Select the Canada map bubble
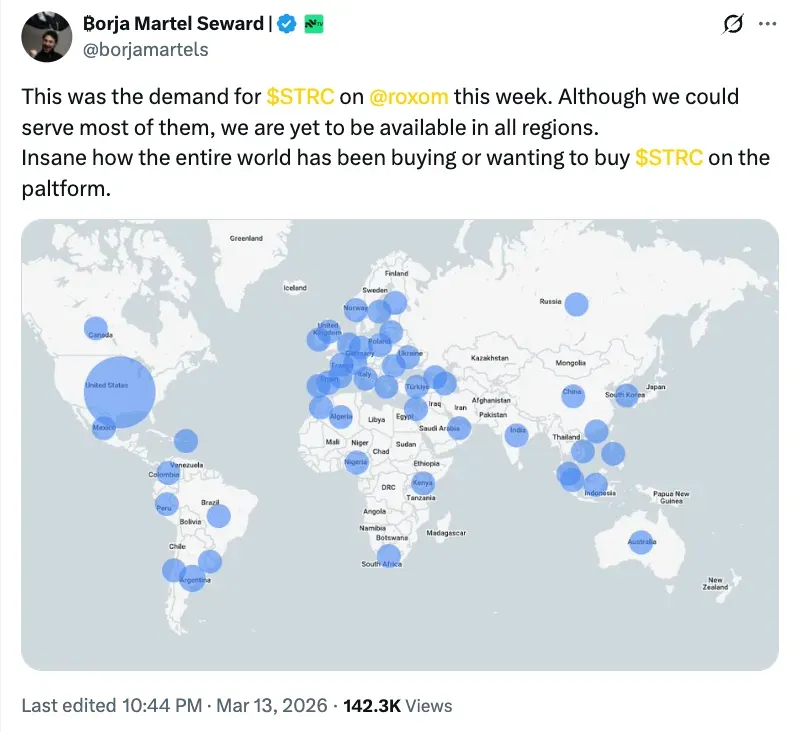798x732 pixels. pyautogui.click(x=97, y=329)
